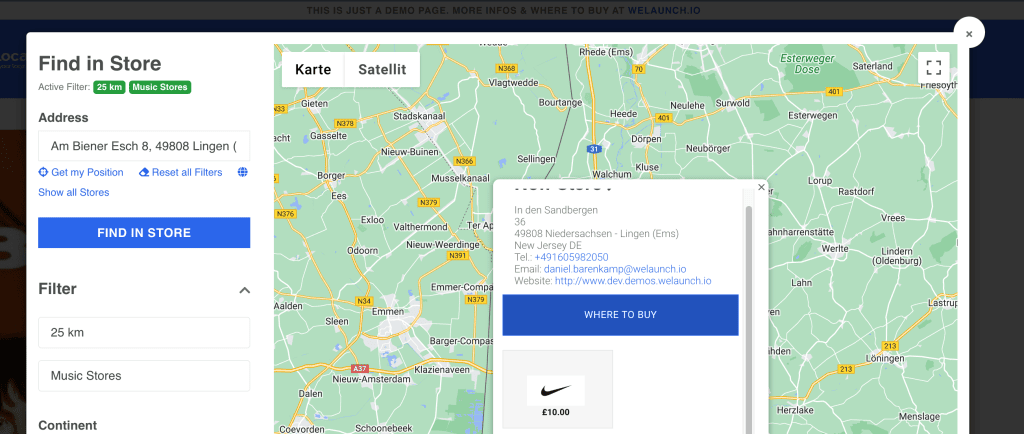The image size is (1024, 434).
Task: Switch map to Karte view
Action: pyautogui.click(x=313, y=70)
